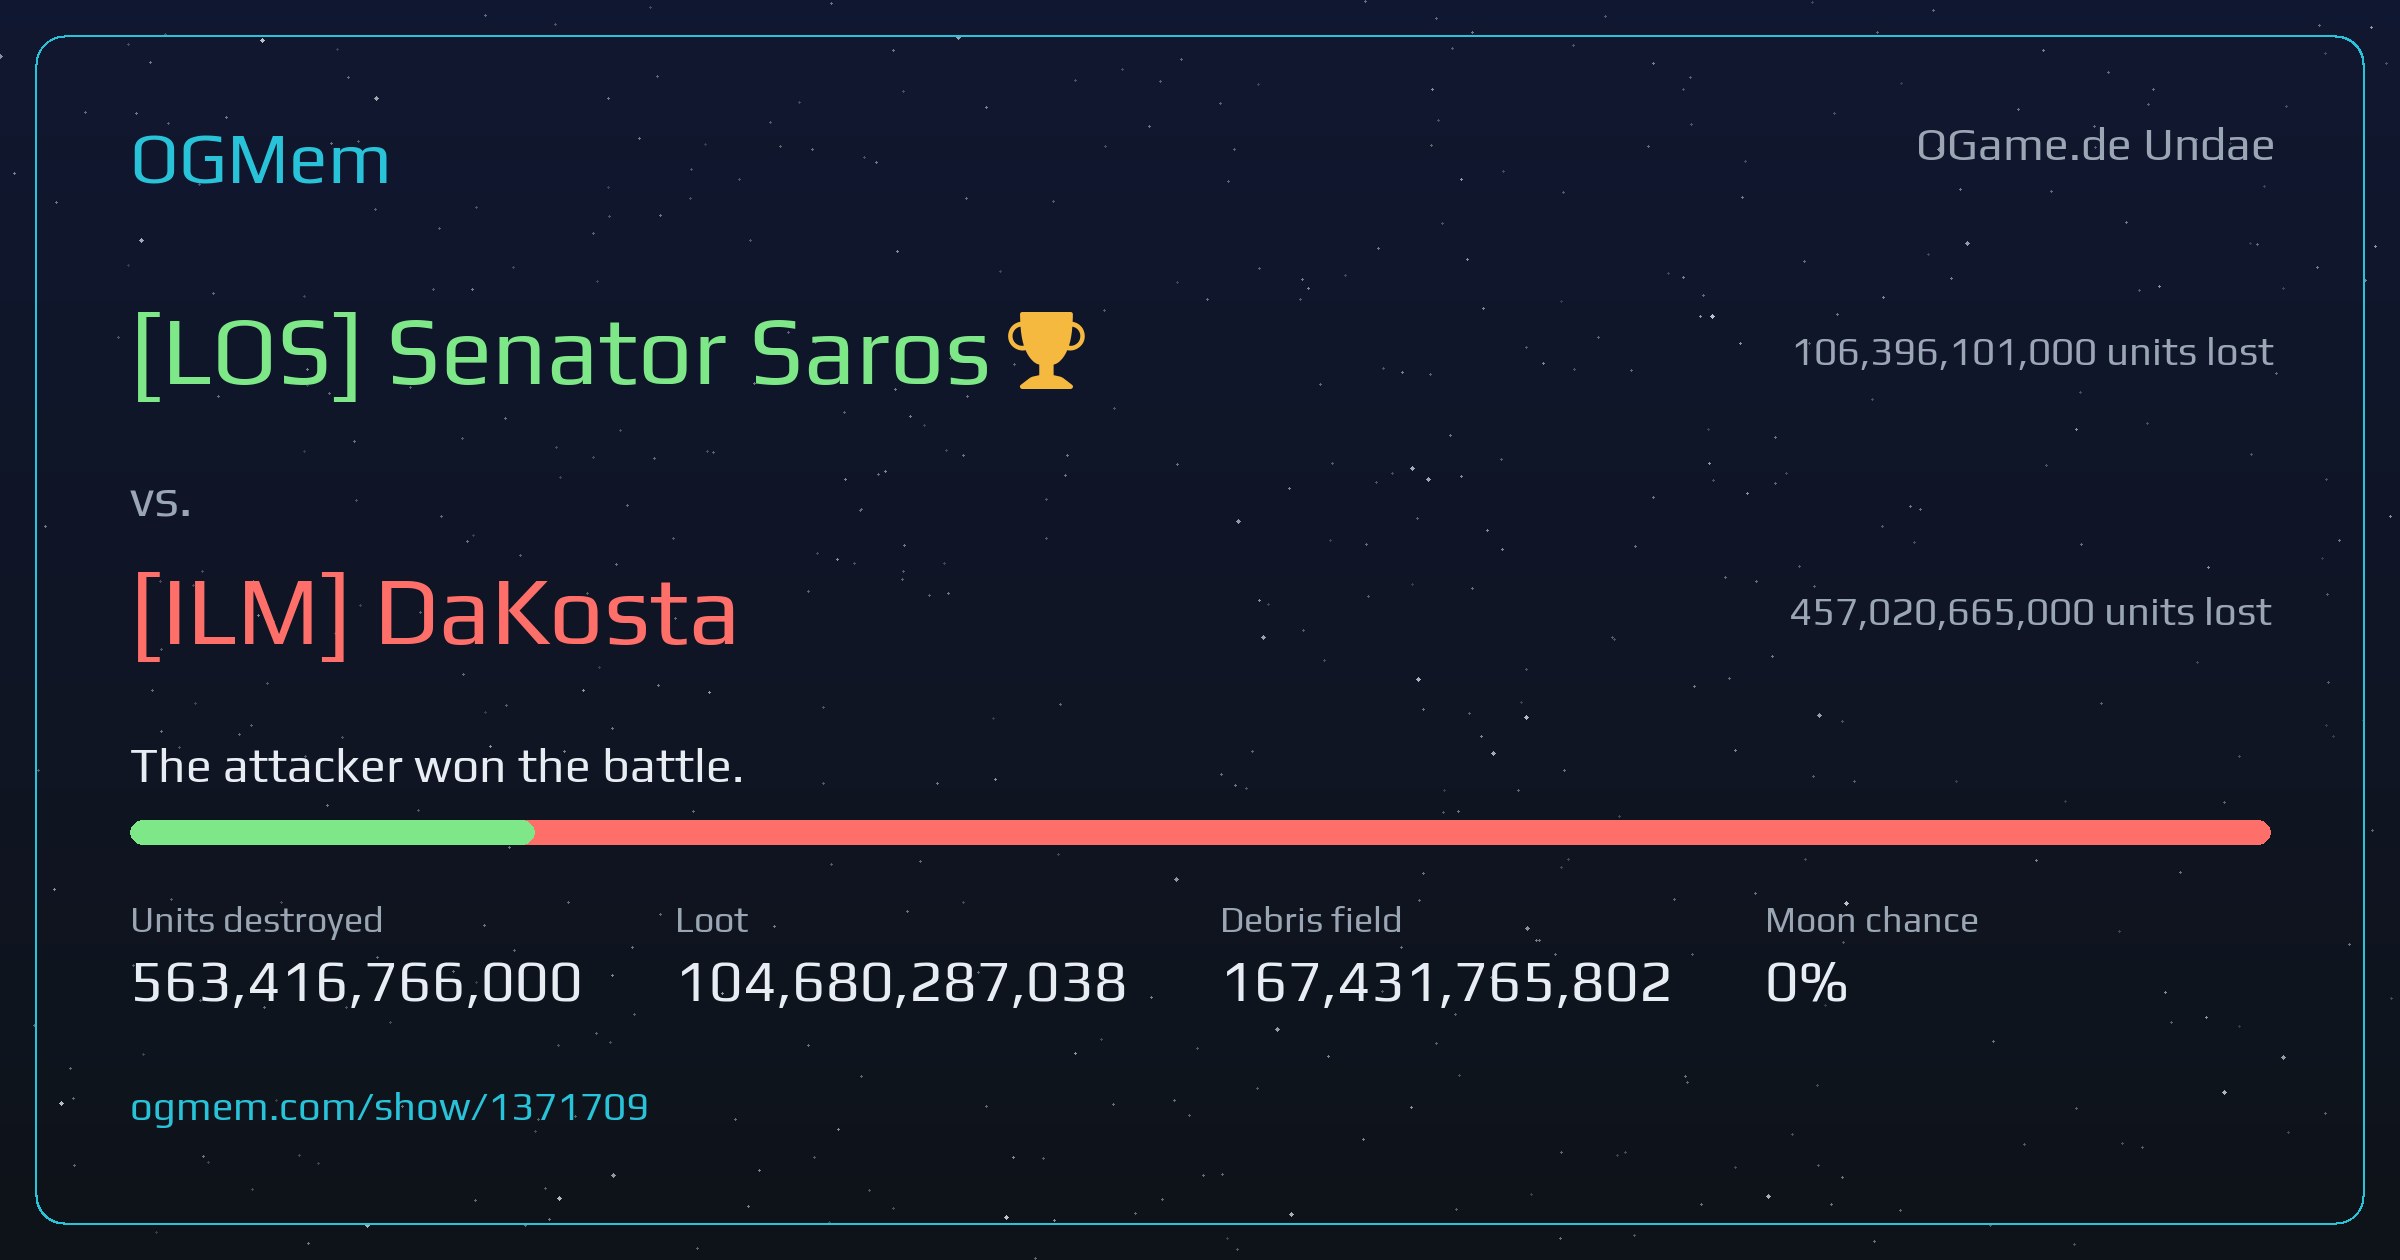The width and height of the screenshot is (2400, 1260).
Task: Click the OGMem logo title
Action: coord(260,160)
